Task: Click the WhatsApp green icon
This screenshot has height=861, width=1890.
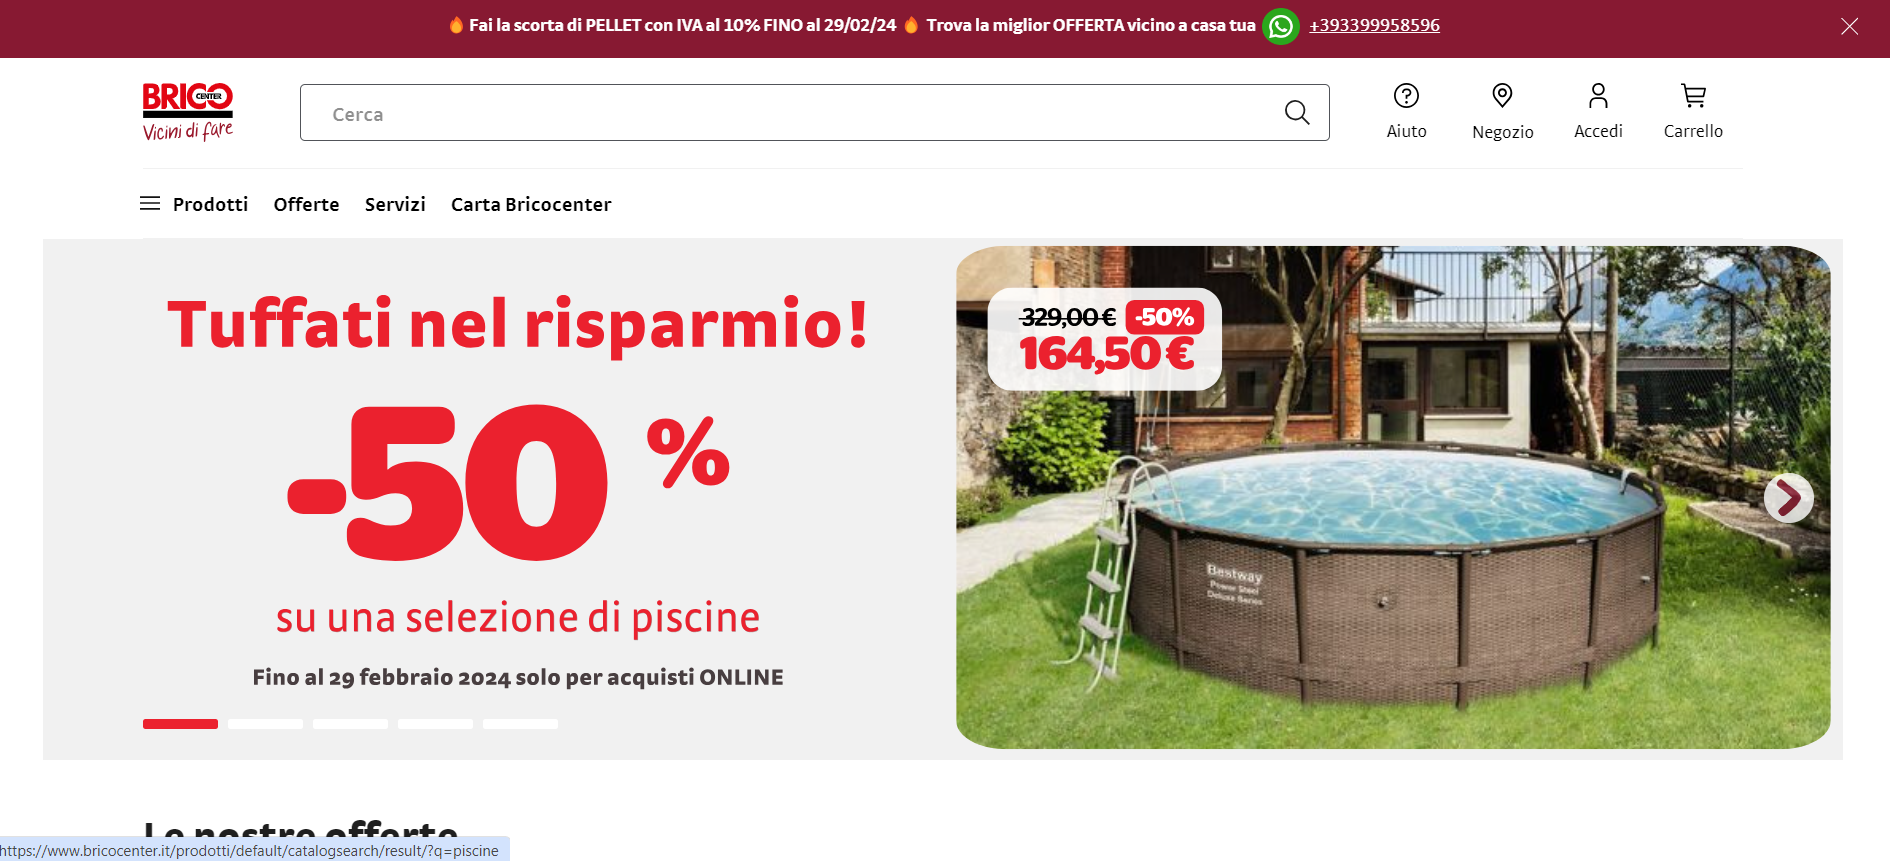Action: pos(1281,26)
